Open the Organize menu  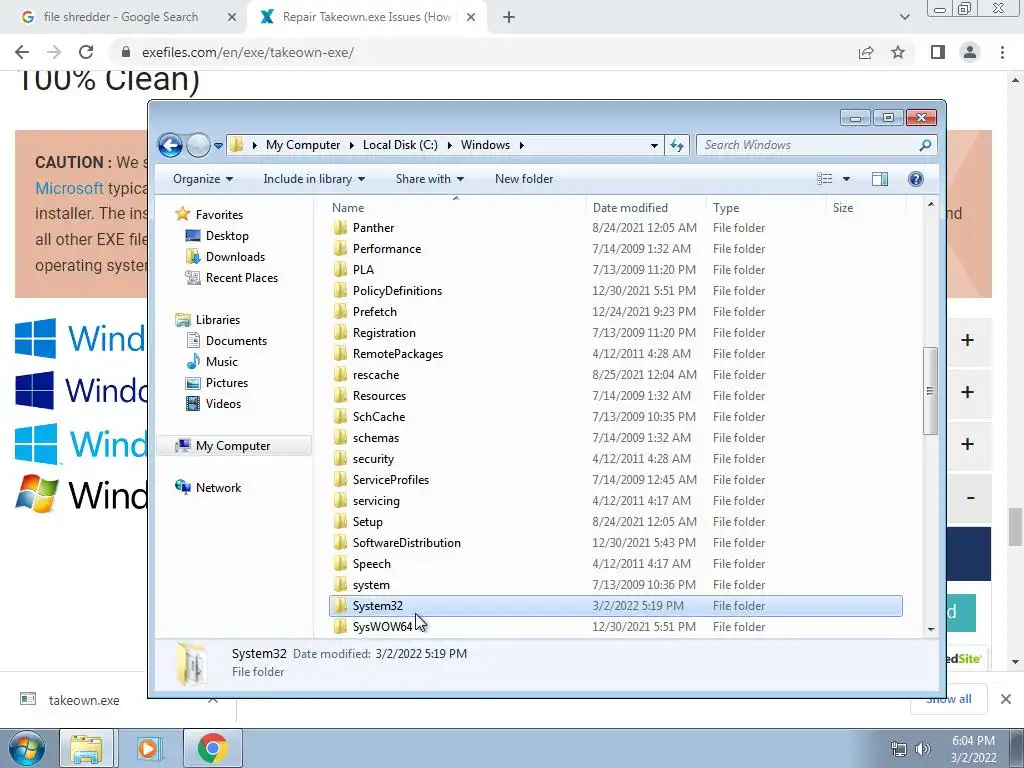coord(203,179)
